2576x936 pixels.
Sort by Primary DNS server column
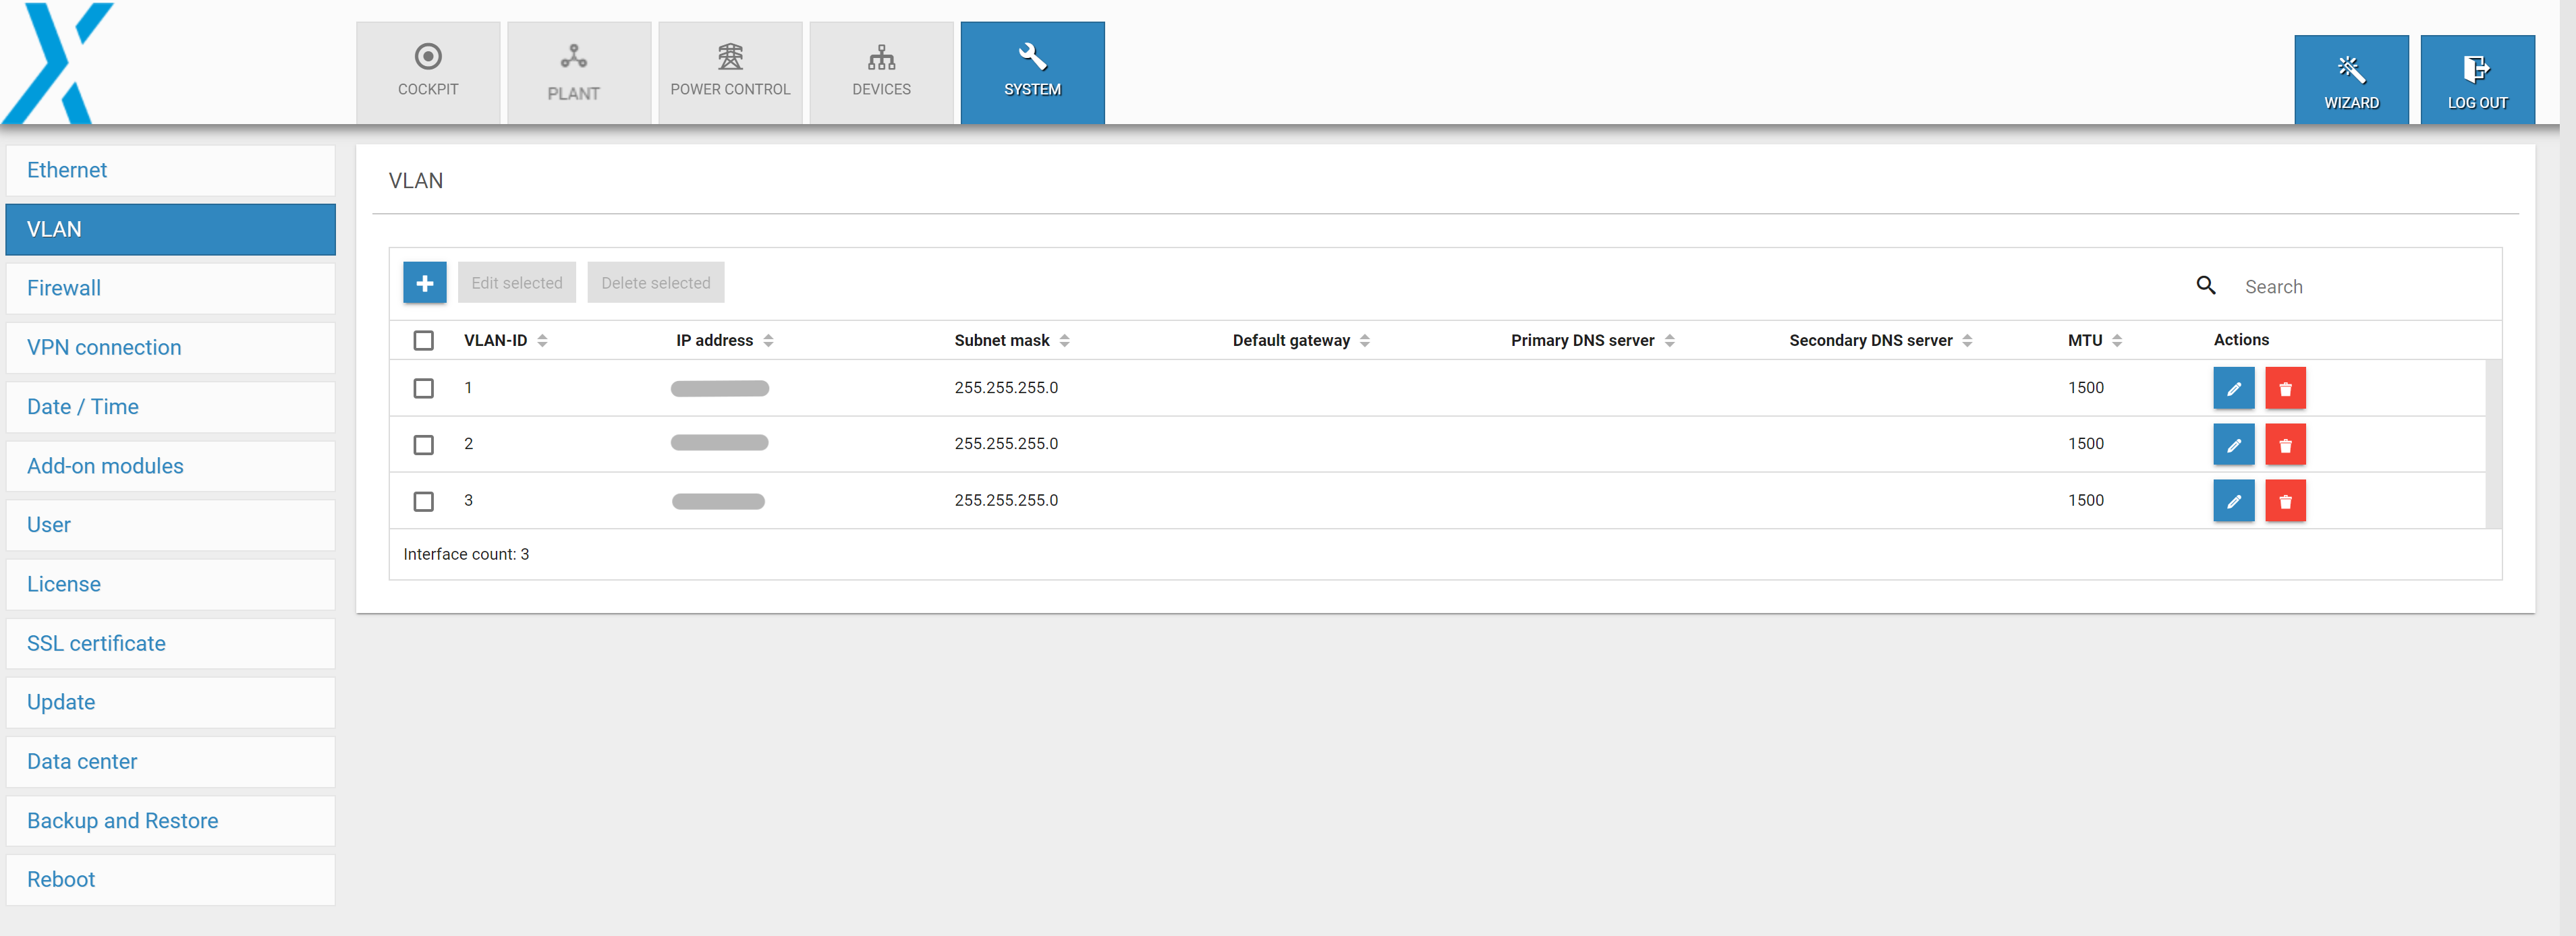coord(1592,341)
